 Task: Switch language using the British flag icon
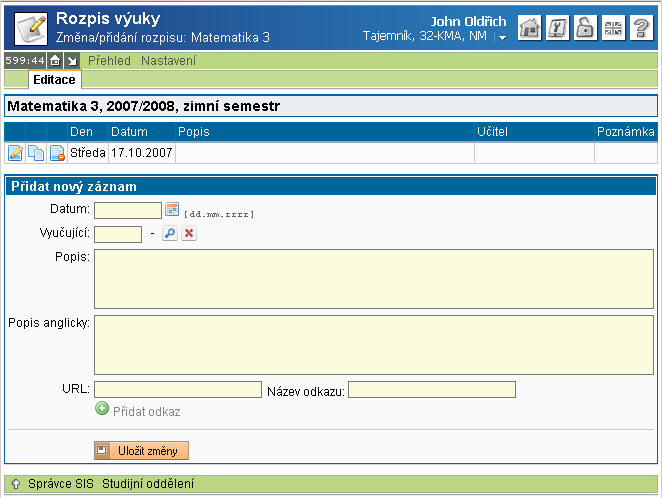pyautogui.click(x=615, y=29)
